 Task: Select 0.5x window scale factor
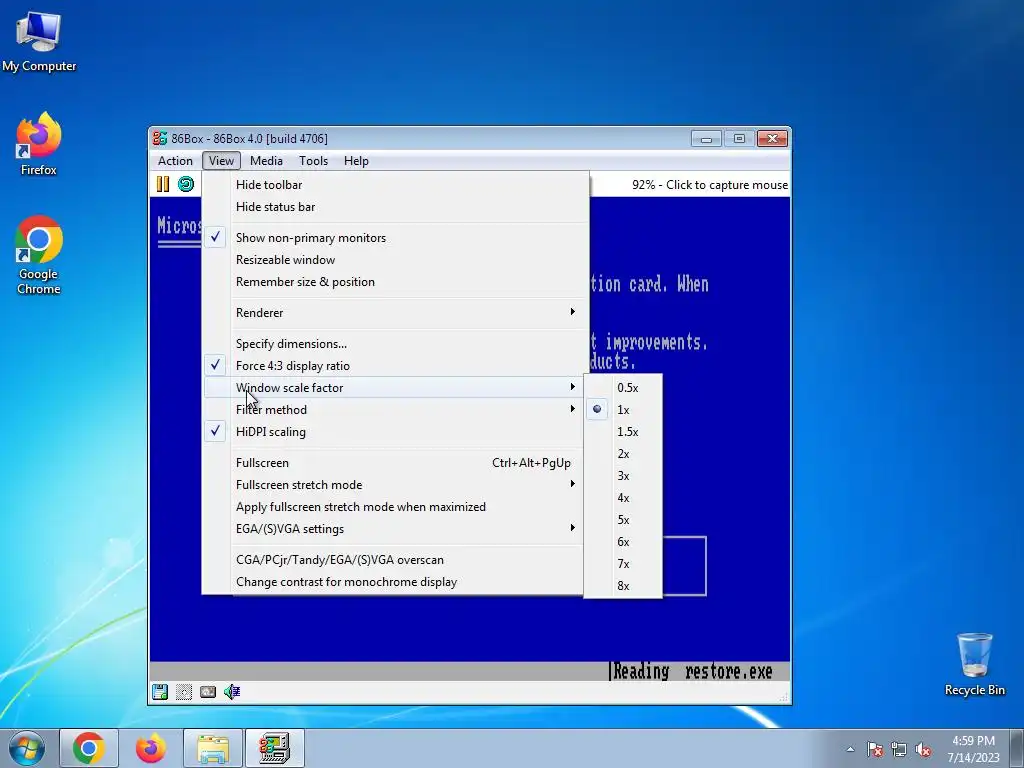(623, 387)
